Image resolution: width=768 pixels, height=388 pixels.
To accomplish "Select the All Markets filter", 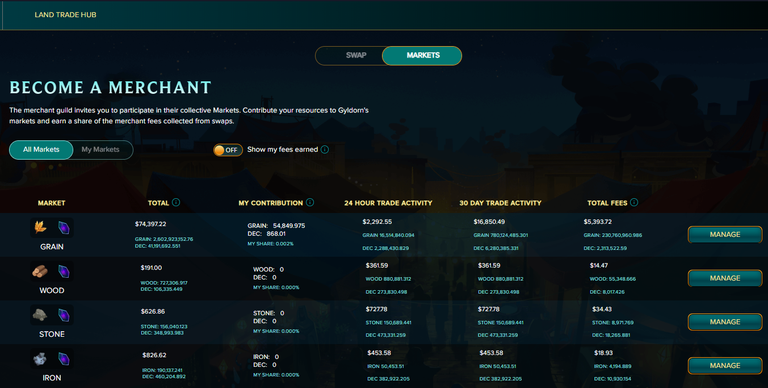I will 41,149.
